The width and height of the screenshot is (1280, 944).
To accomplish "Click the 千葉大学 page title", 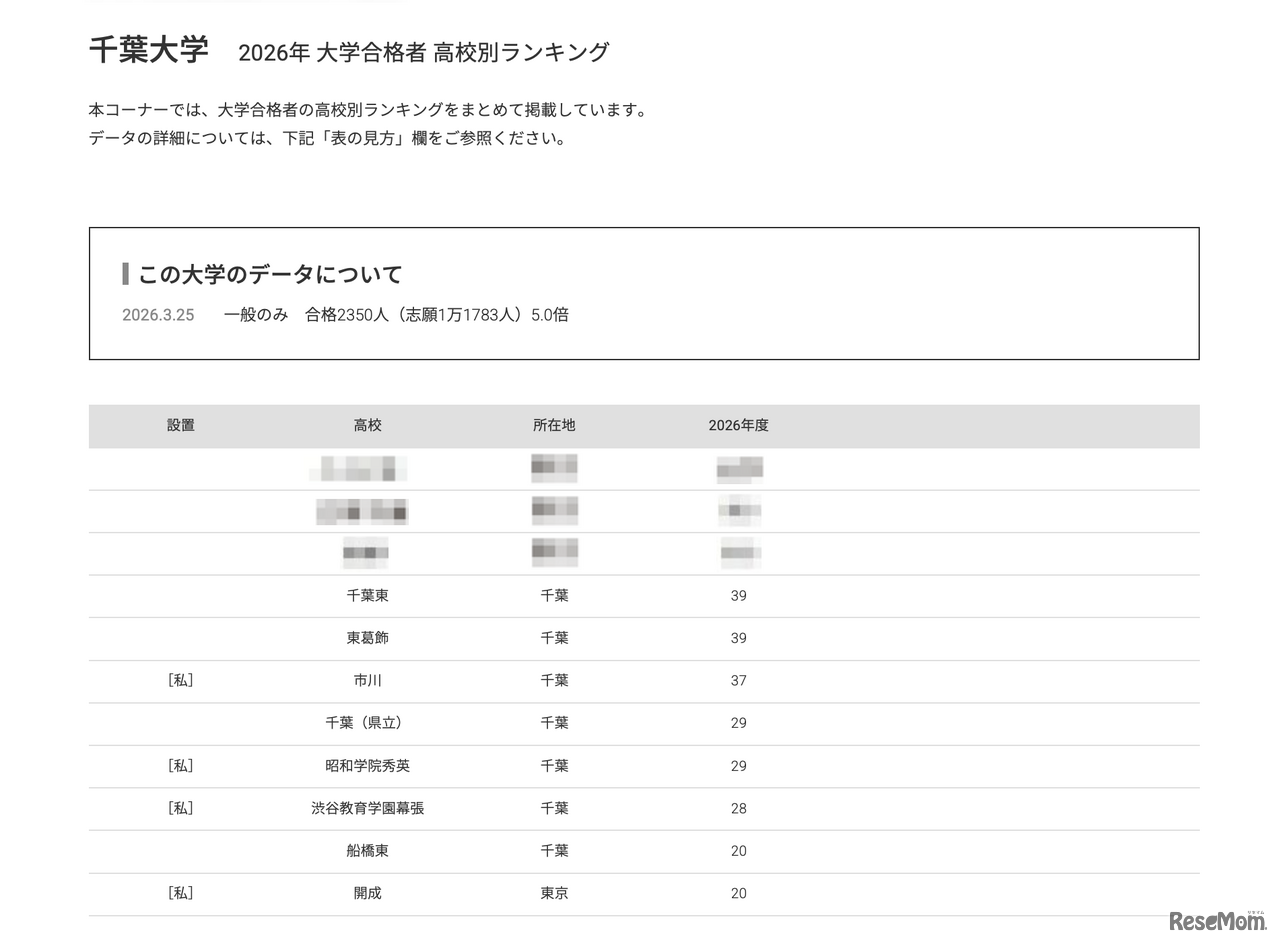I will (148, 50).
